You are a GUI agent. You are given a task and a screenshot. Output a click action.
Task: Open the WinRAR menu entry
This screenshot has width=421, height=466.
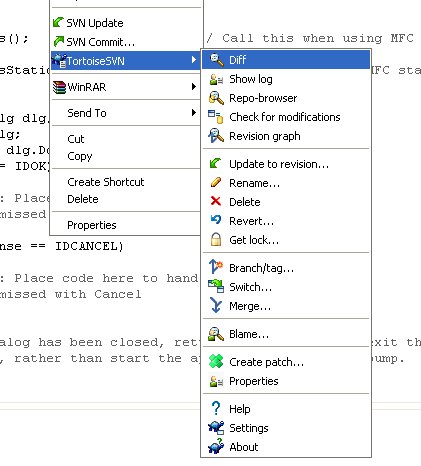(126, 87)
